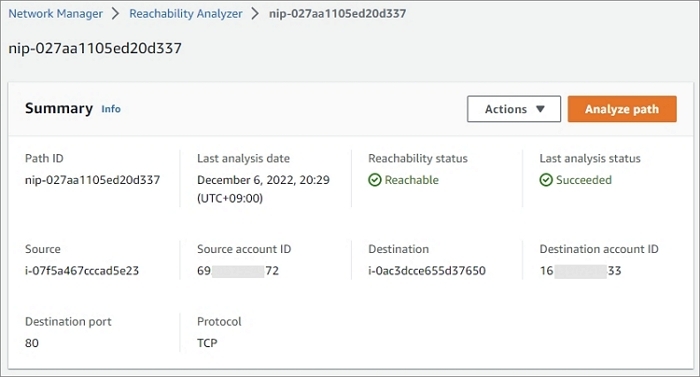
Task: Click the page title nip-027aa1105ed20d337 heading
Action: (x=95, y=48)
